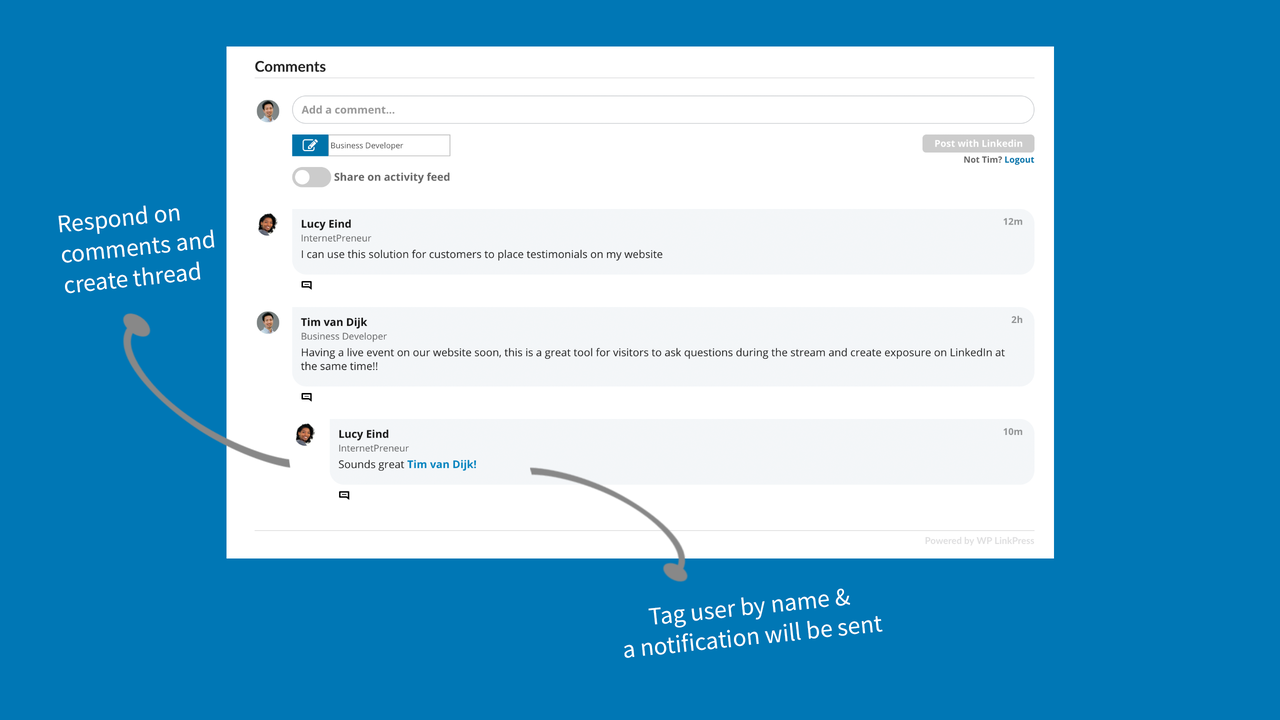The height and width of the screenshot is (720, 1280).
Task: Click the Logout link
Action: click(x=1019, y=160)
